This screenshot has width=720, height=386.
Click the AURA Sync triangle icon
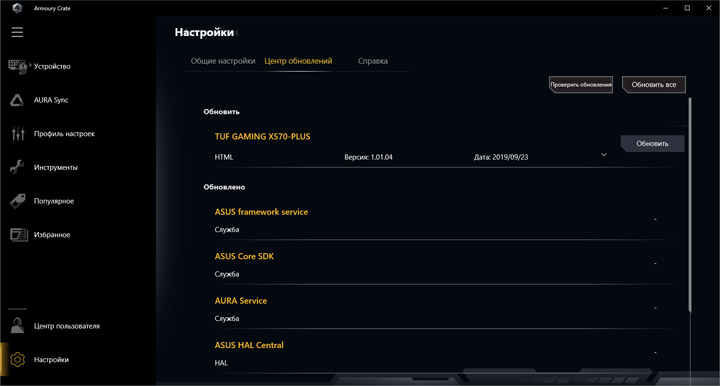[17, 100]
